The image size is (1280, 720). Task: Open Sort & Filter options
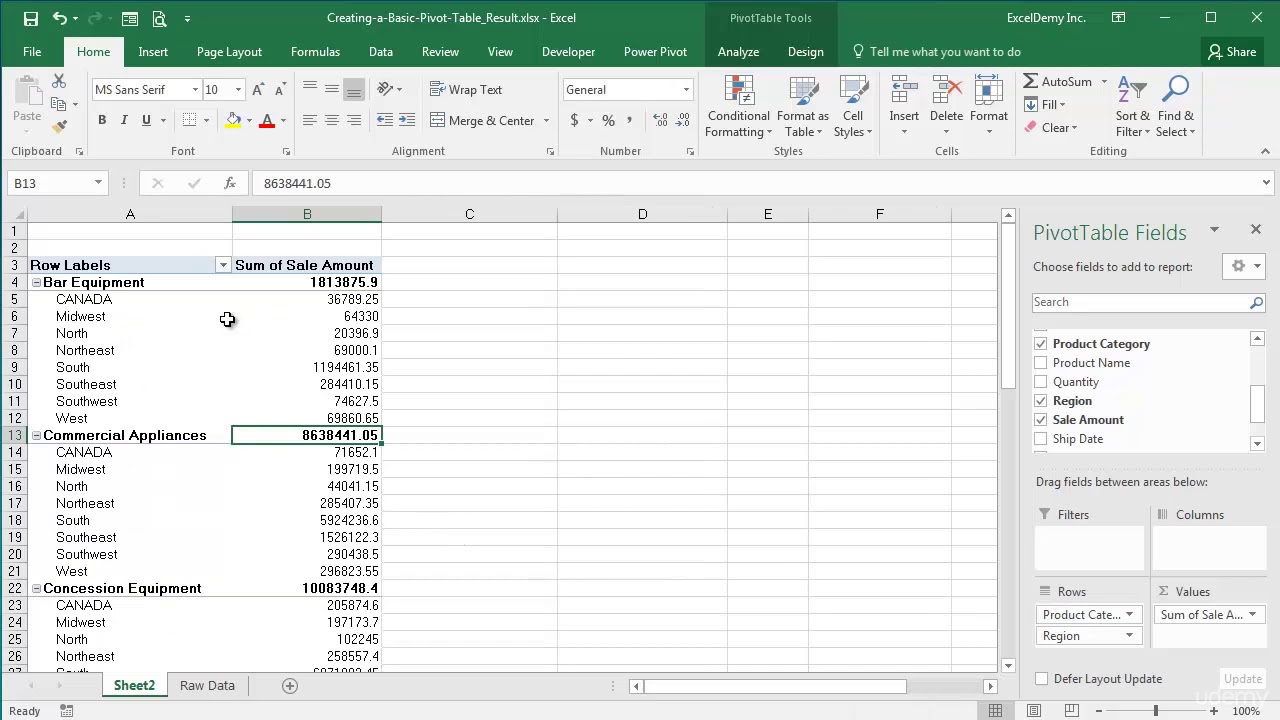click(x=1133, y=107)
